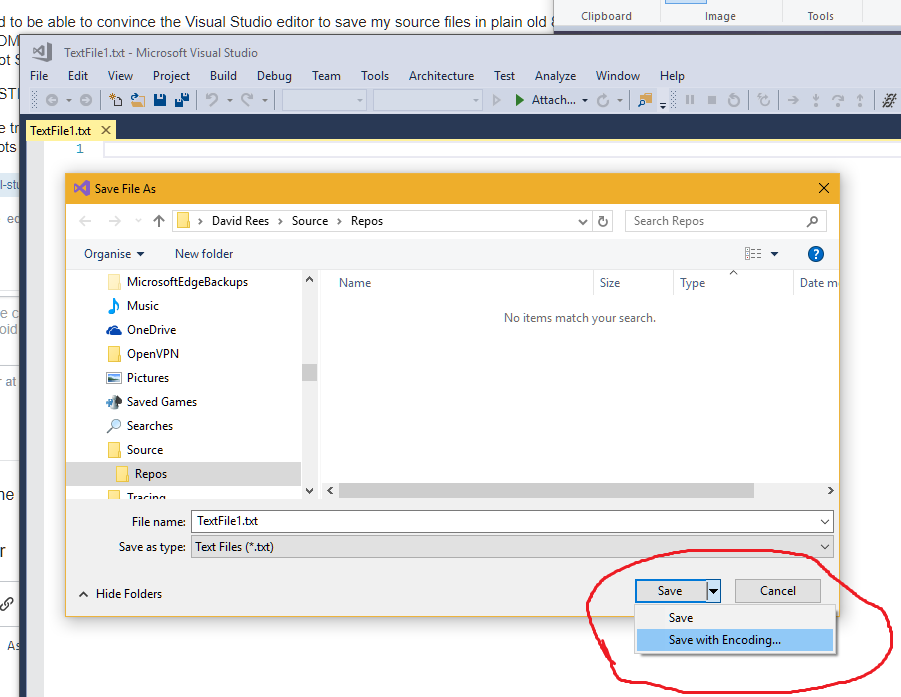Screen dimensions: 901x697
Task: Click the Save All toolbar icon
Action: point(182,100)
